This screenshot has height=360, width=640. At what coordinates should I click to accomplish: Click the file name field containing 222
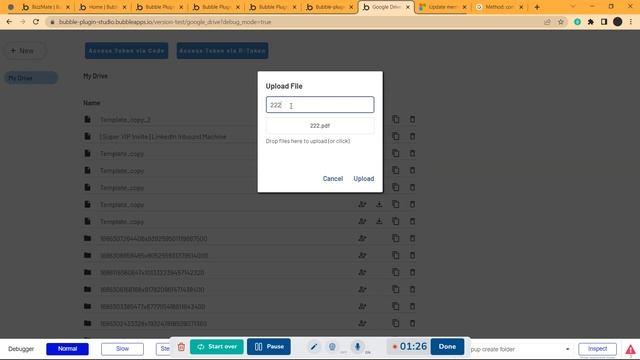coord(320,105)
